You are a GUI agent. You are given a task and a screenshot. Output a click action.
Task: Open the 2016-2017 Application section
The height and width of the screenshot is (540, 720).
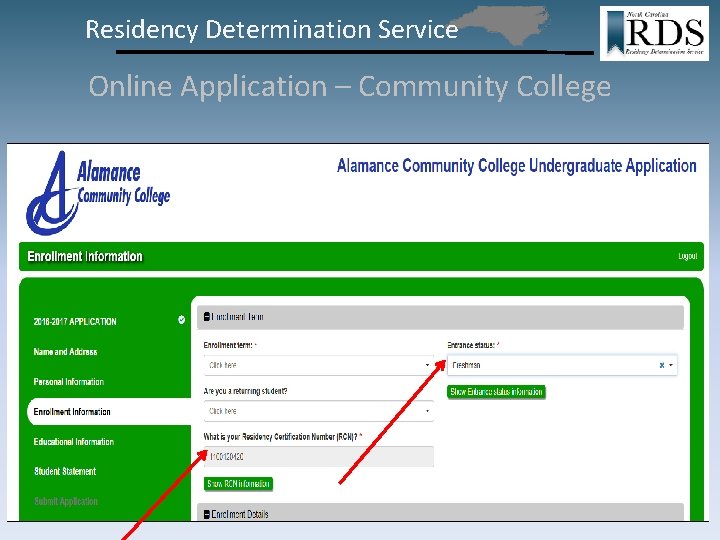(75, 321)
